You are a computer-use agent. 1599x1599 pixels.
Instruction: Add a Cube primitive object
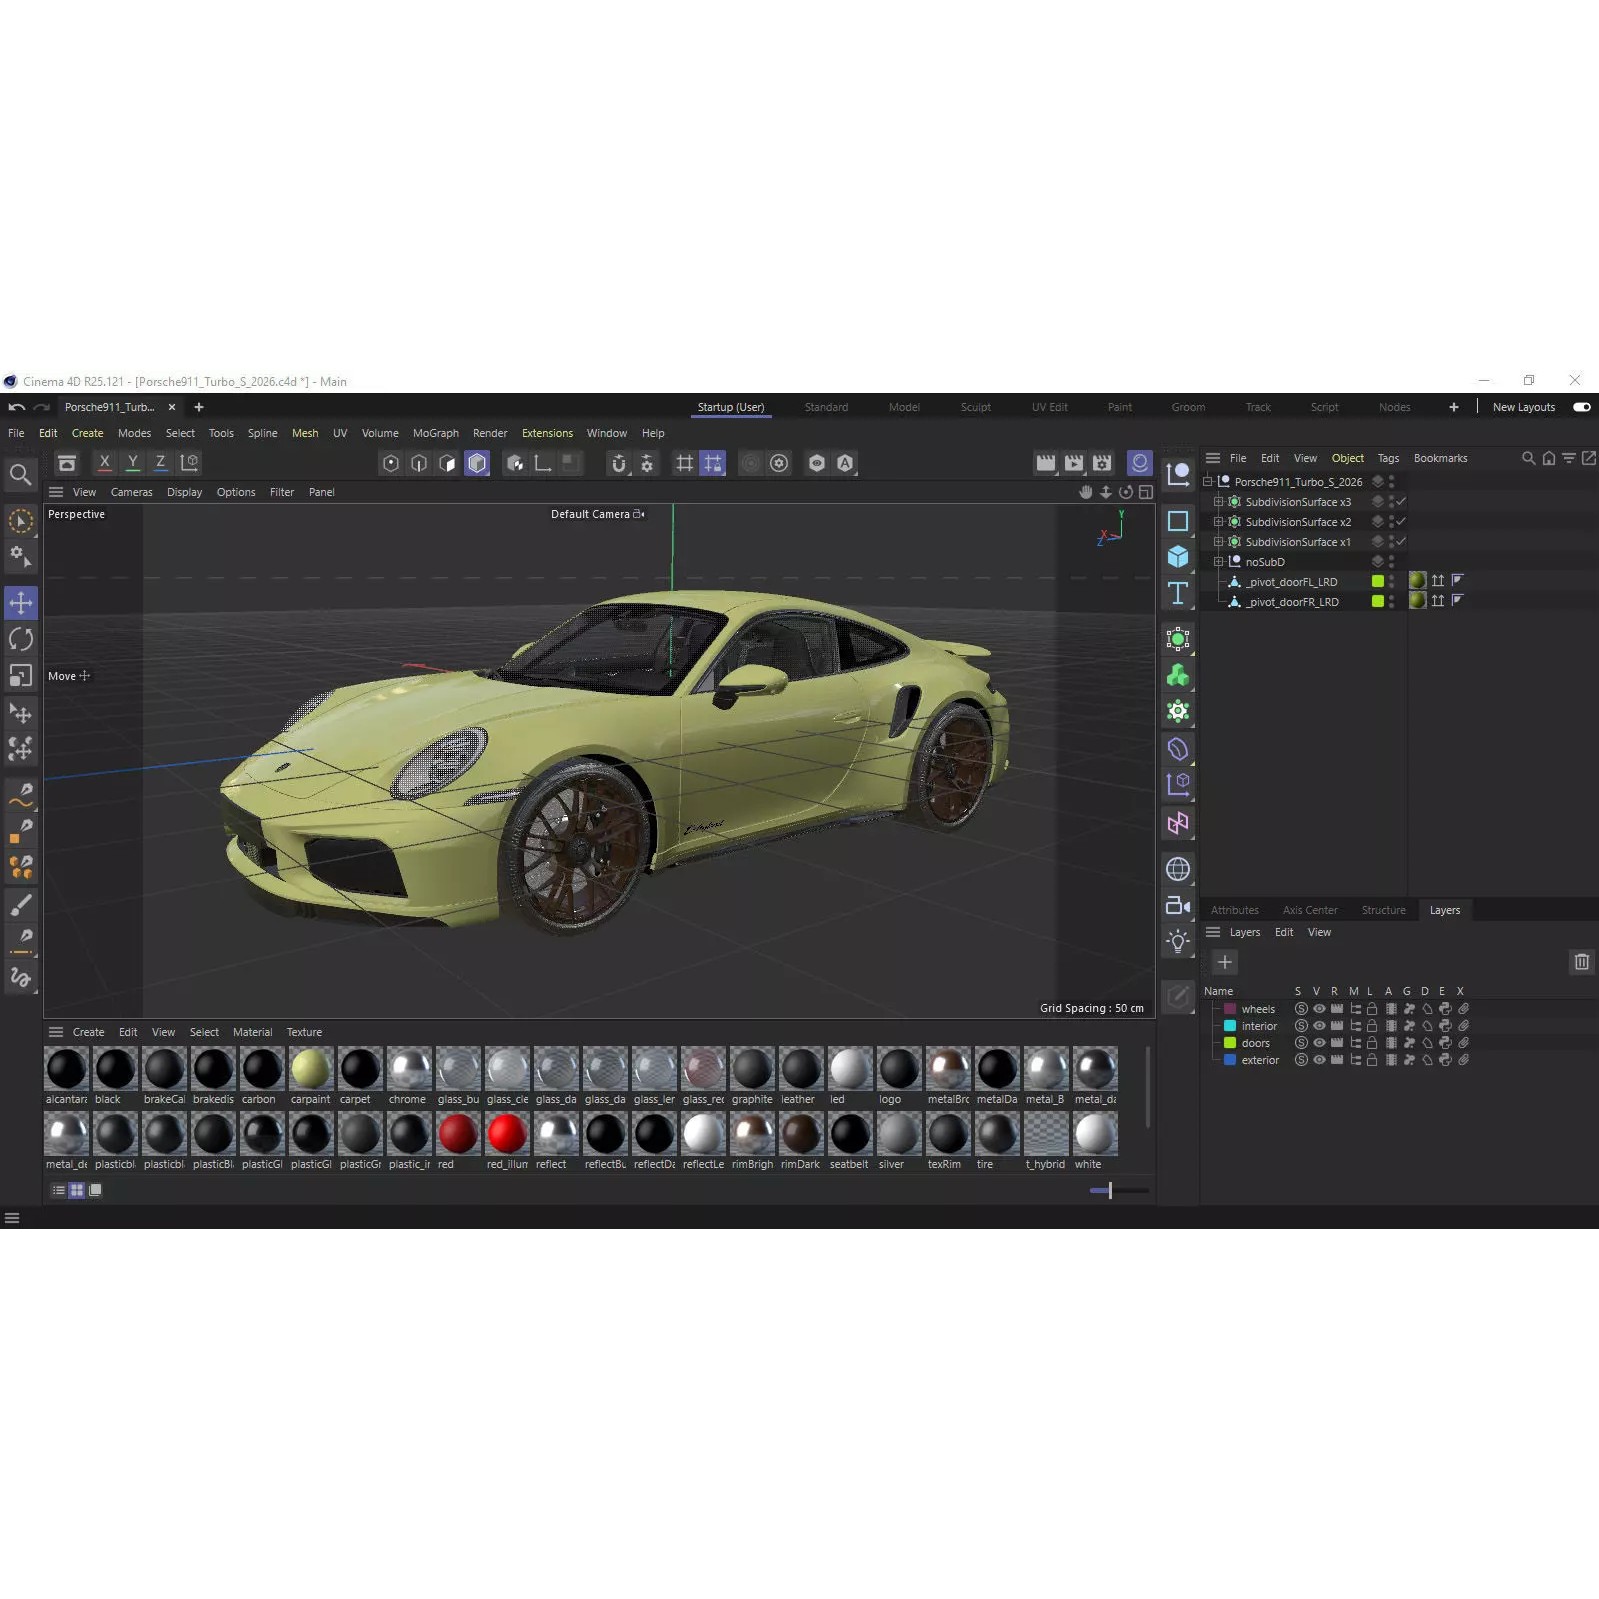tap(1178, 557)
